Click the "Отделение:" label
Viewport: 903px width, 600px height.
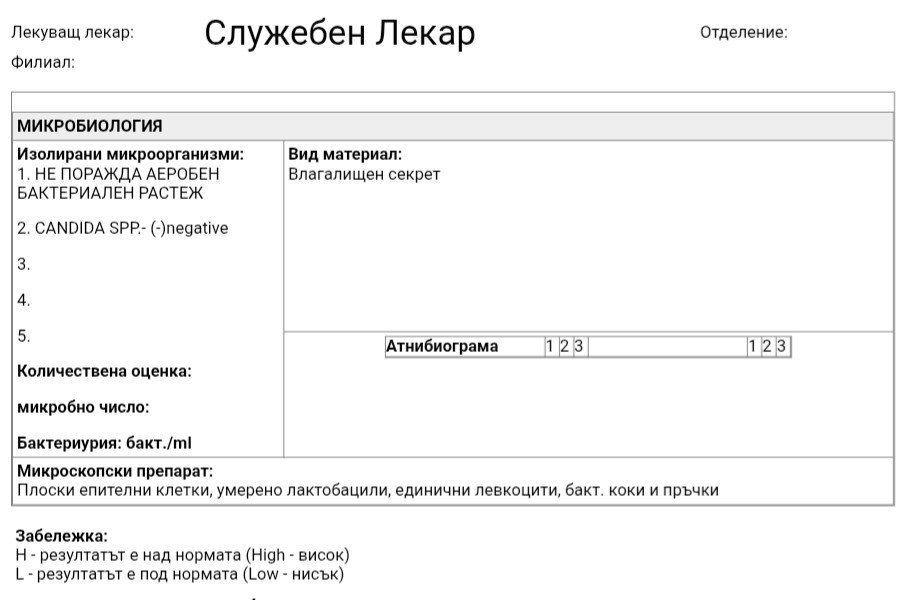[x=743, y=32]
